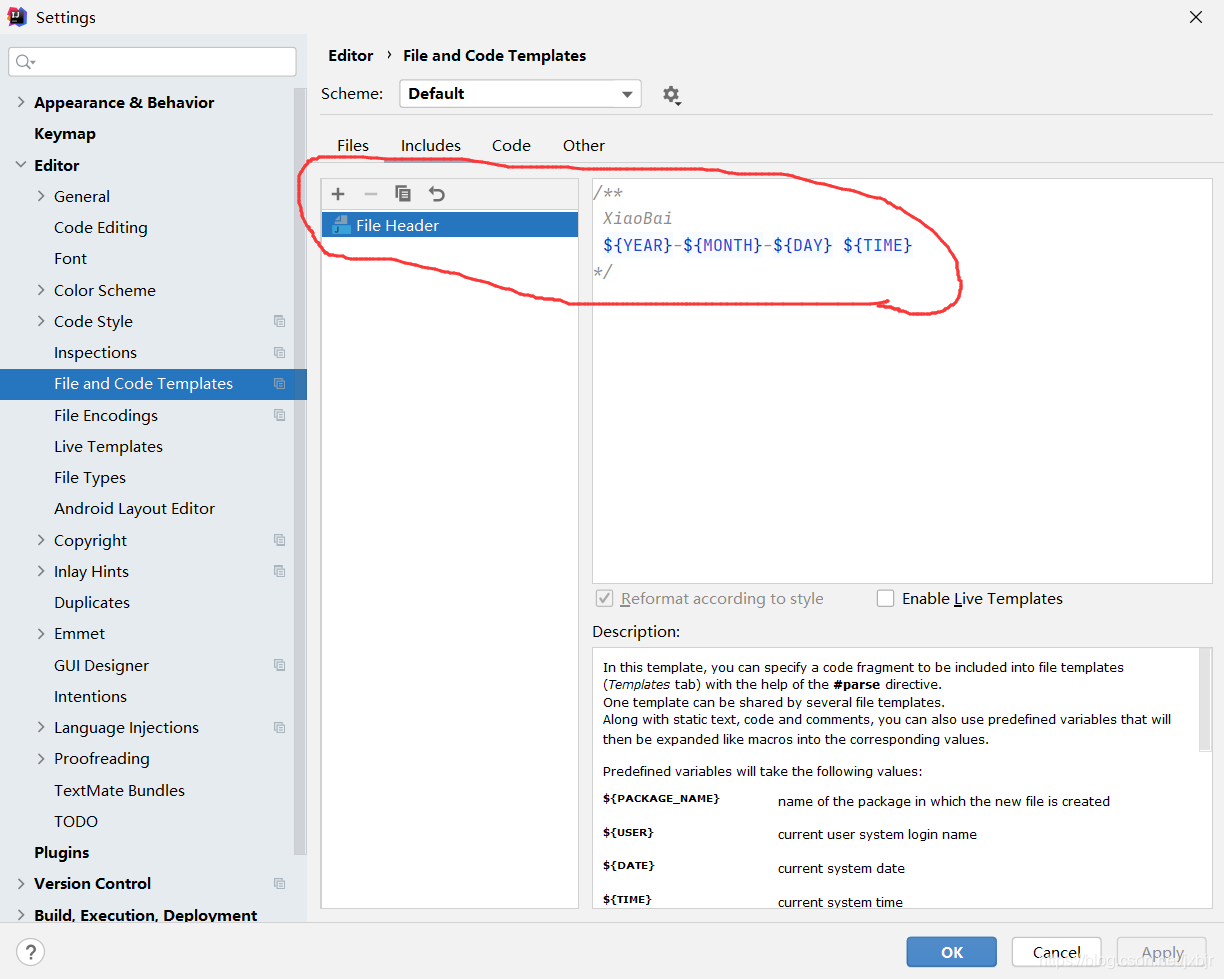Select File and Code Templates entry
The width and height of the screenshot is (1224, 979).
(x=153, y=384)
